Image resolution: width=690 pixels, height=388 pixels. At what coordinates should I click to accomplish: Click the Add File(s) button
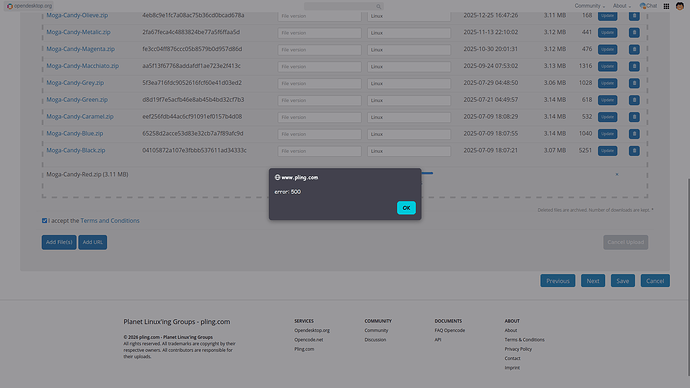pos(59,242)
